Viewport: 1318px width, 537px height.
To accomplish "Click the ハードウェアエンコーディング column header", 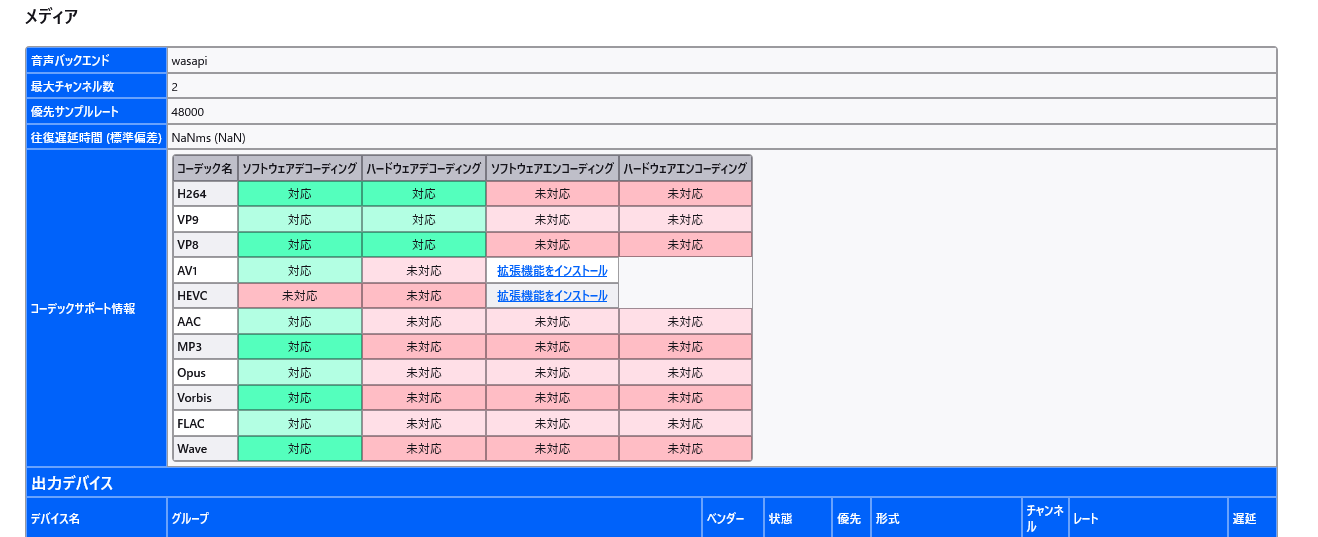I will 685,168.
